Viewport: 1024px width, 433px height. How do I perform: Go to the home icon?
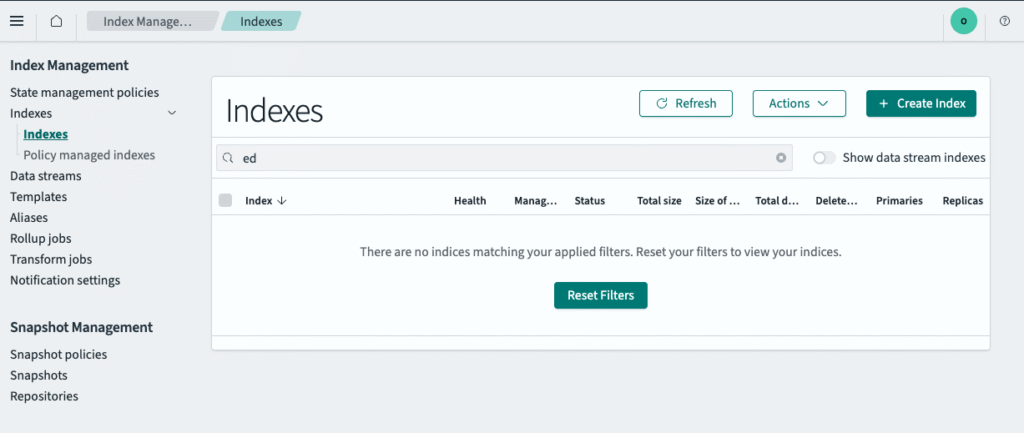point(56,21)
